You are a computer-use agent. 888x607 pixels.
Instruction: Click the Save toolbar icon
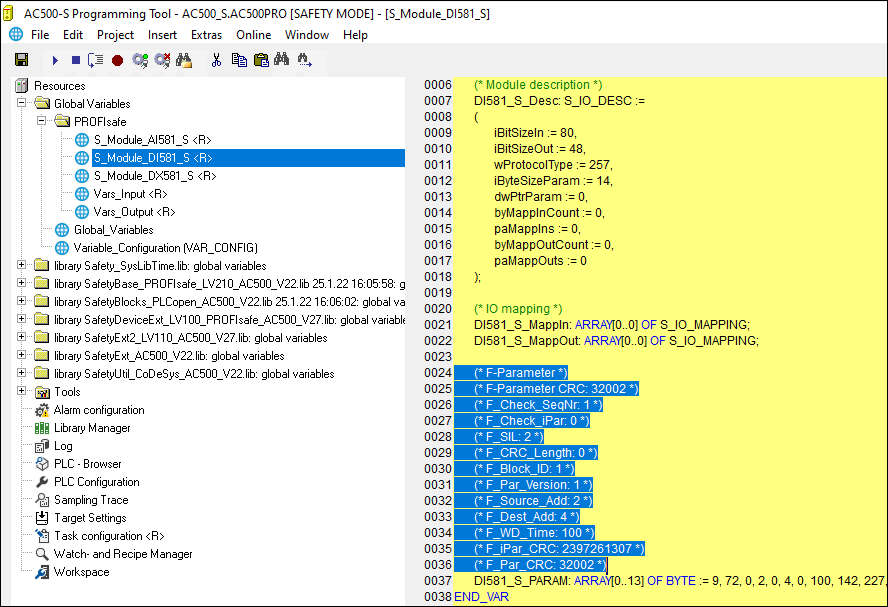click(x=21, y=60)
